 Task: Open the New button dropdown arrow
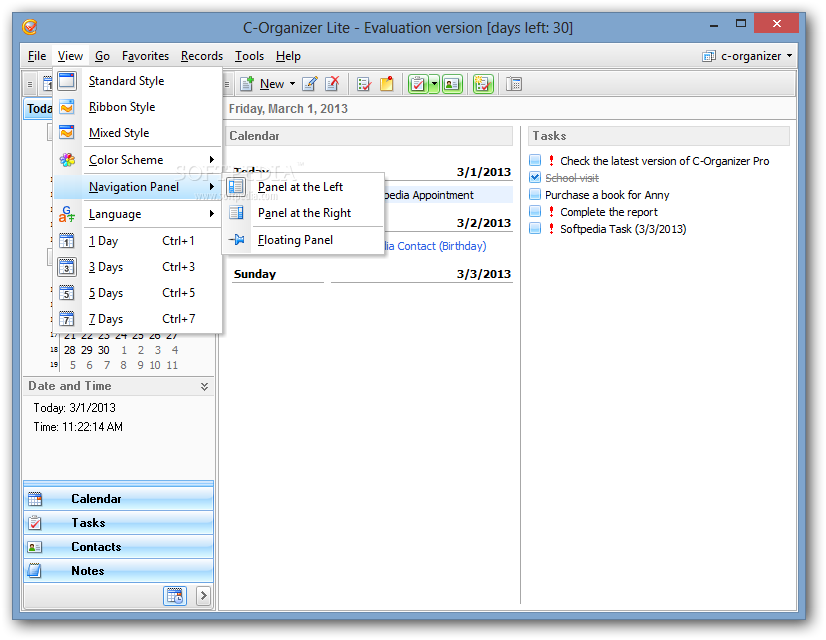click(292, 84)
